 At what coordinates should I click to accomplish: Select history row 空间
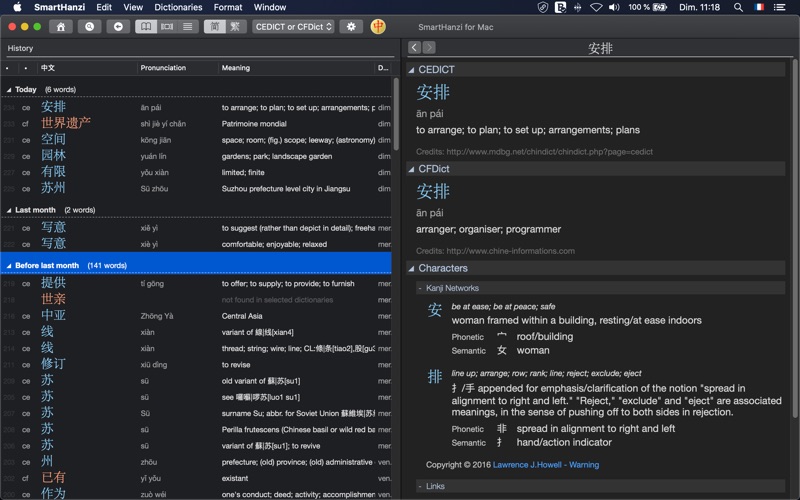(196, 140)
